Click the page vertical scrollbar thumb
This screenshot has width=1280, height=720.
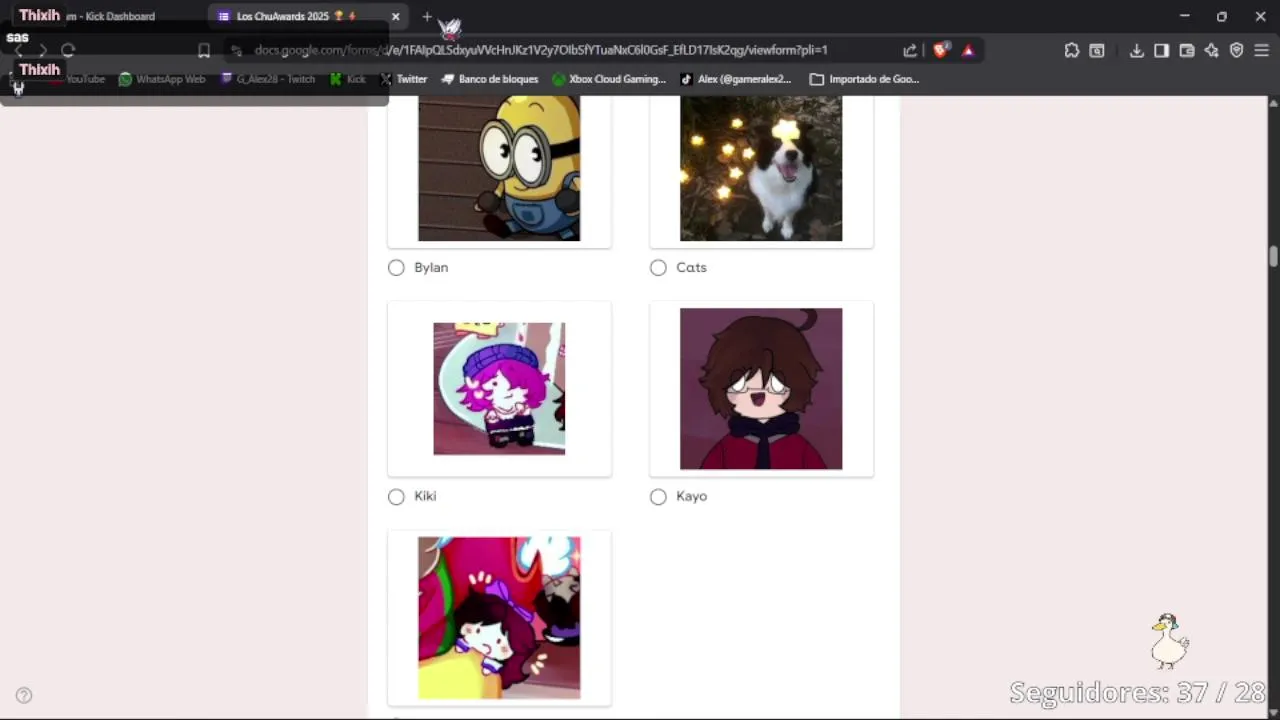[x=1274, y=256]
